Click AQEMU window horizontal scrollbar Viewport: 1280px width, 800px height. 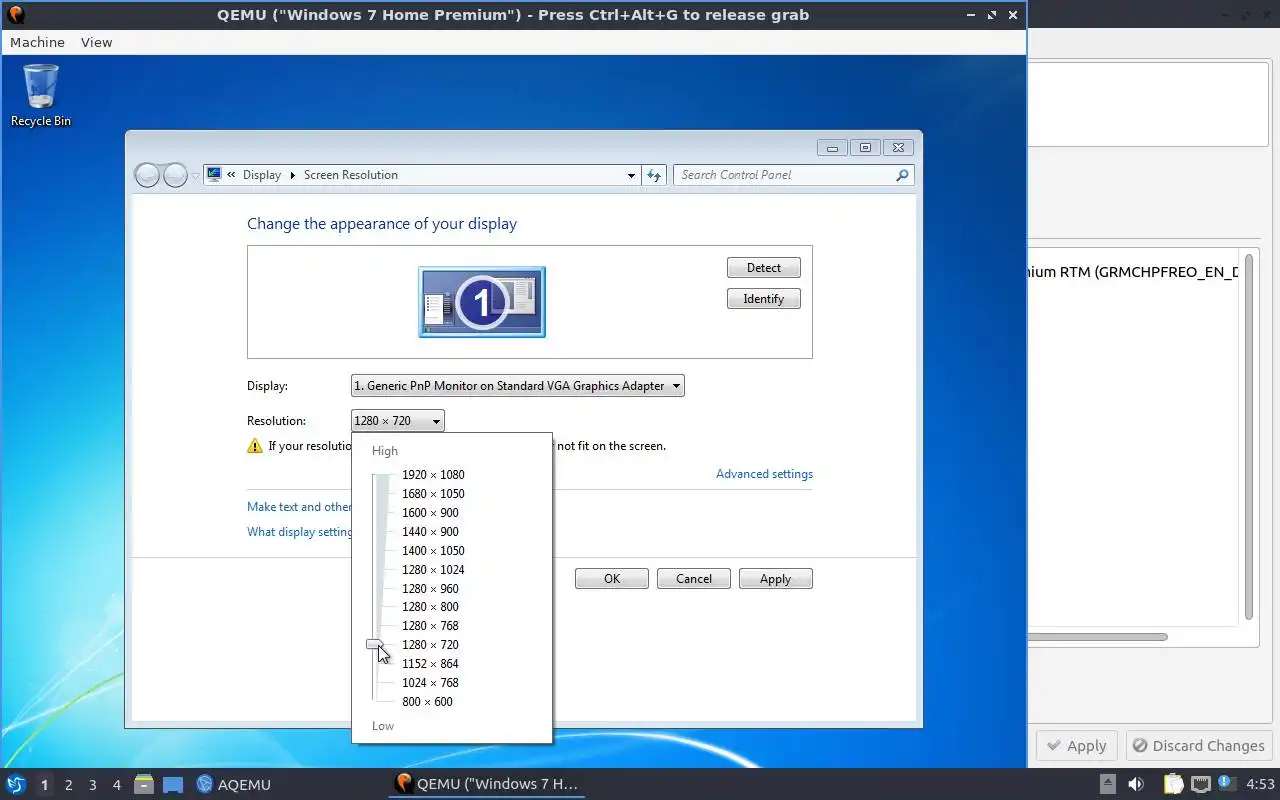click(1098, 637)
